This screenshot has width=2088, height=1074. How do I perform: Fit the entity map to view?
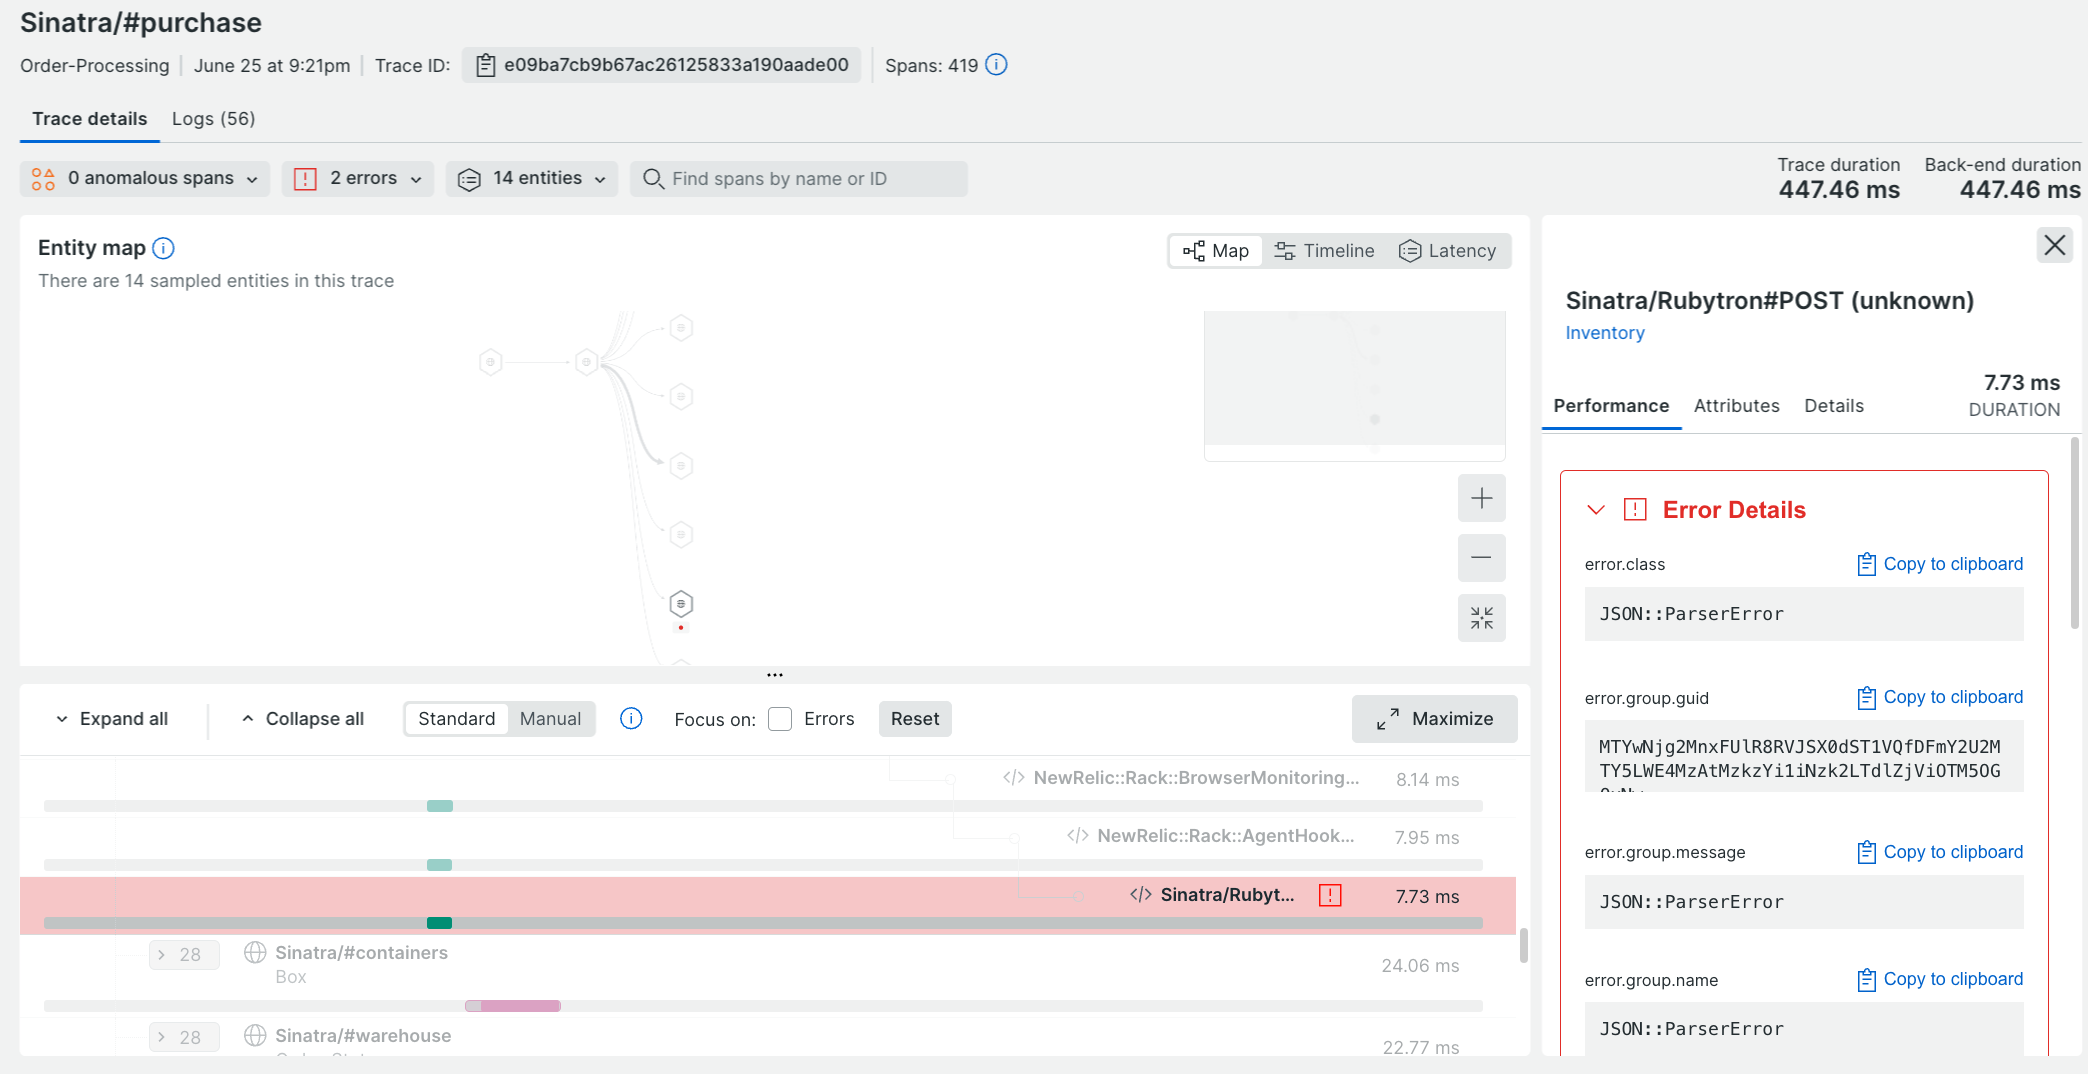click(x=1481, y=618)
